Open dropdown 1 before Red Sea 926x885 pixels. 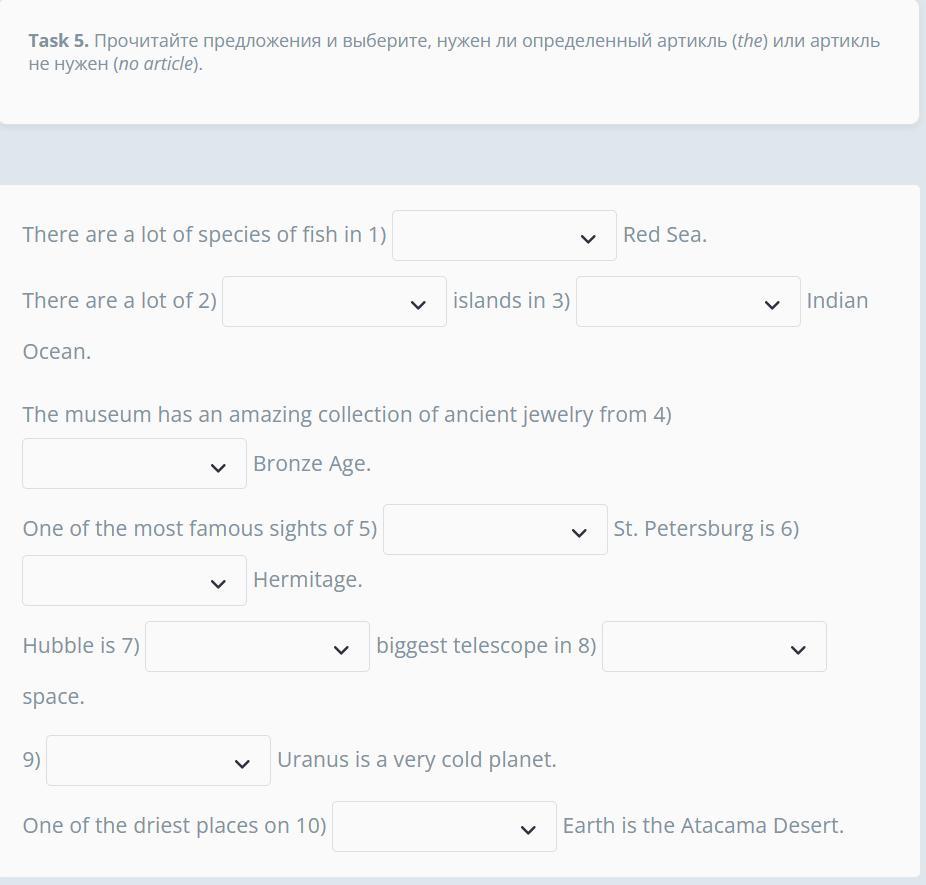[x=504, y=235]
